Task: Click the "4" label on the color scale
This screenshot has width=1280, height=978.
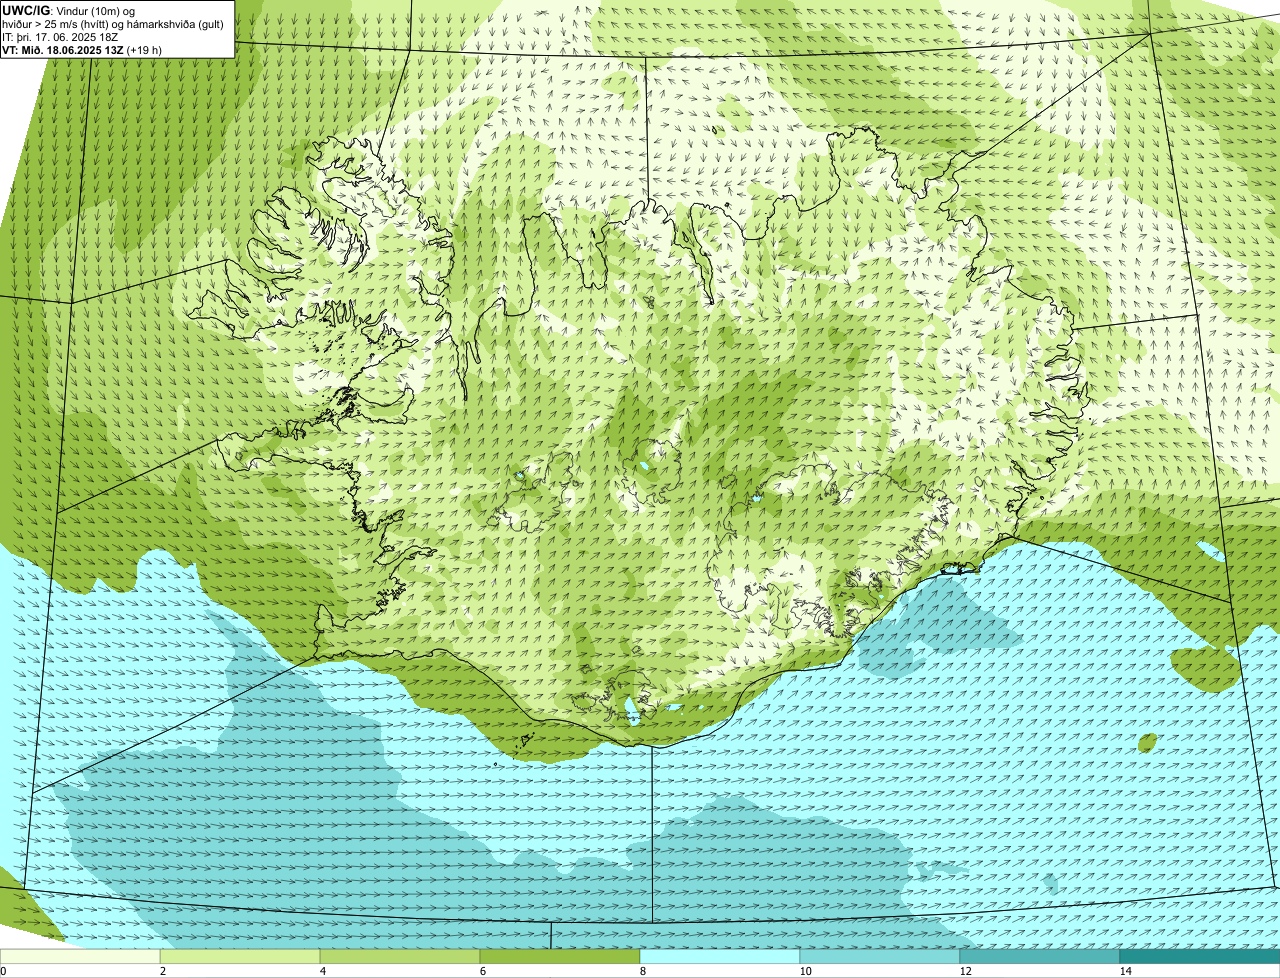Action: coord(322,971)
